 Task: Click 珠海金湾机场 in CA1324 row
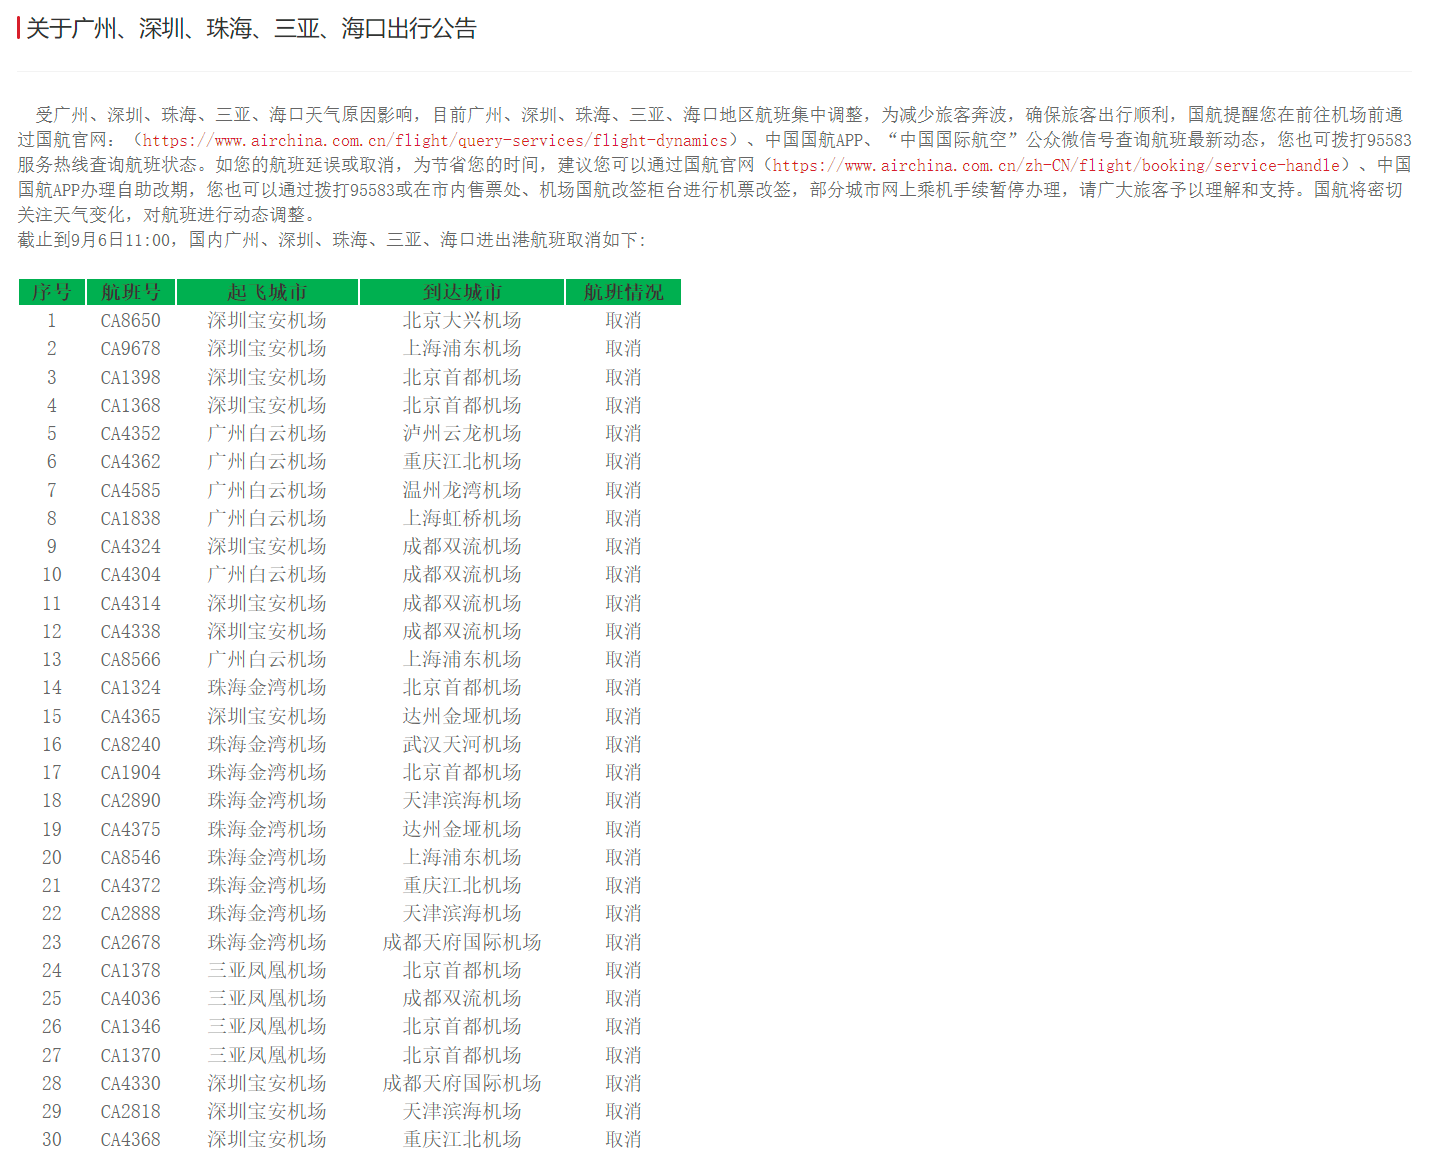pos(267,688)
